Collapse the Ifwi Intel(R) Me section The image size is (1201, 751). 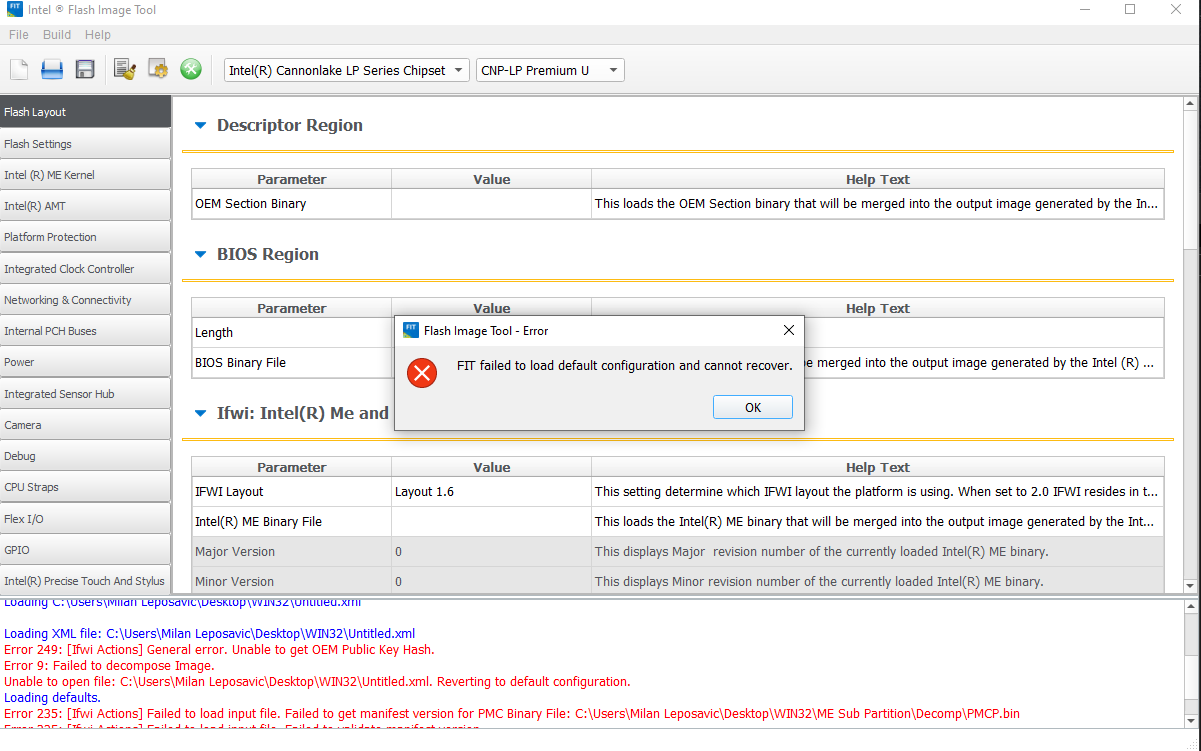pyautogui.click(x=199, y=413)
